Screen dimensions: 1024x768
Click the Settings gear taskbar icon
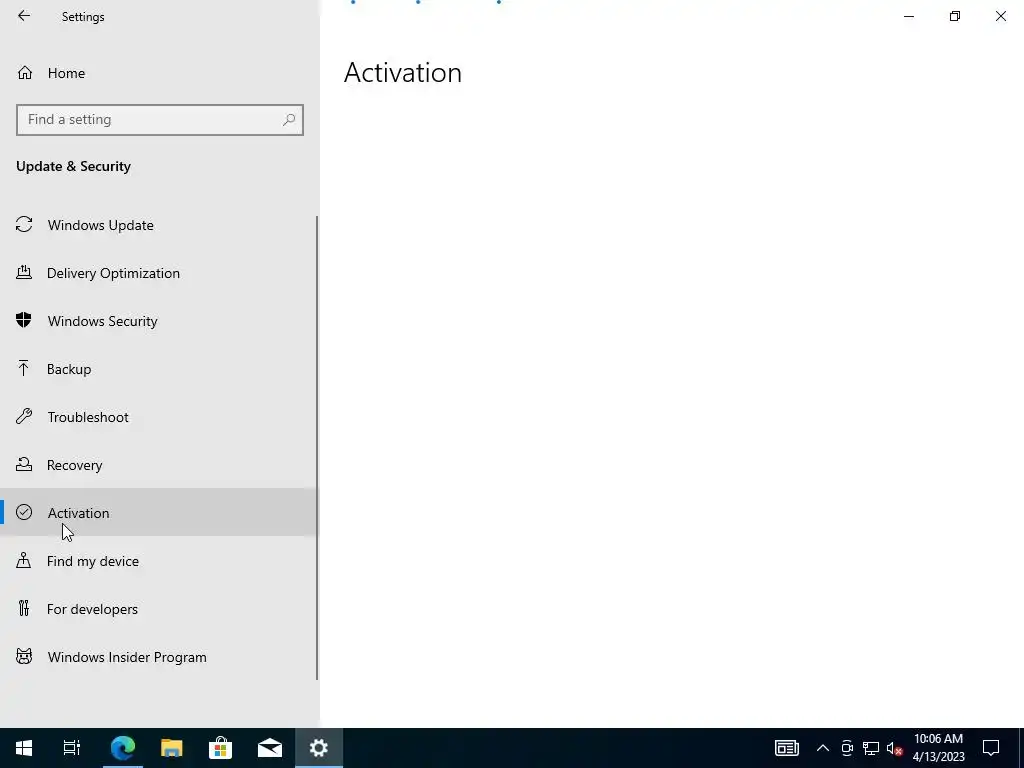[x=319, y=748]
